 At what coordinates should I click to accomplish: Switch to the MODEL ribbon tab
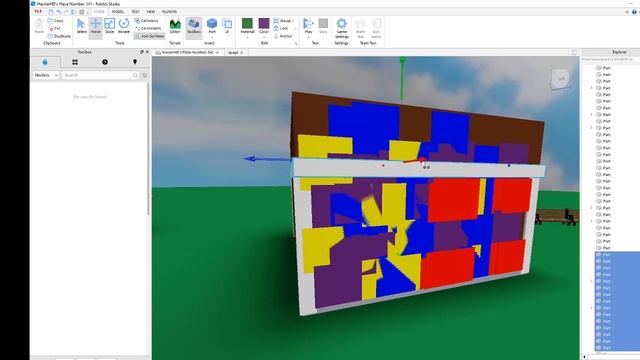[x=118, y=12]
